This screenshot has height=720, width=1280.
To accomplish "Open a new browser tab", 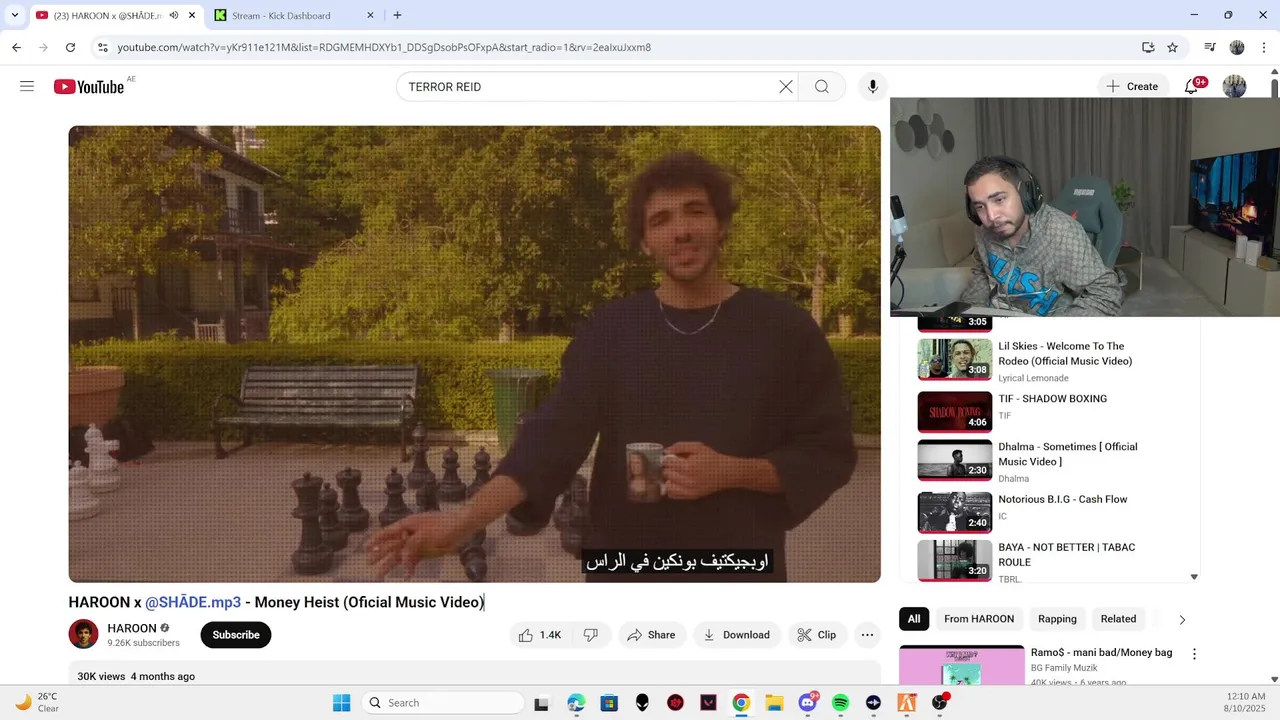I will click(x=397, y=15).
